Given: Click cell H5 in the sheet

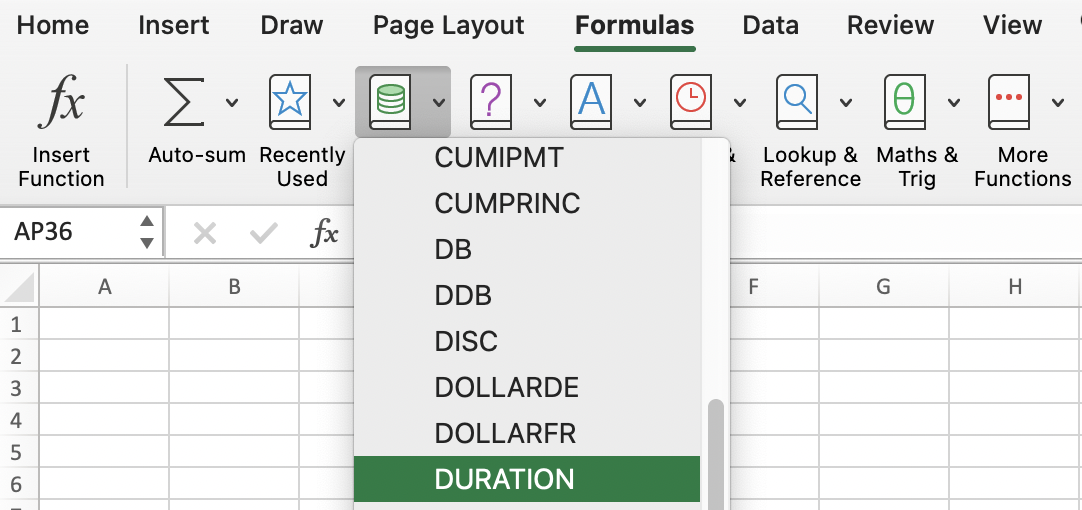Looking at the screenshot, I should tap(1015, 451).
